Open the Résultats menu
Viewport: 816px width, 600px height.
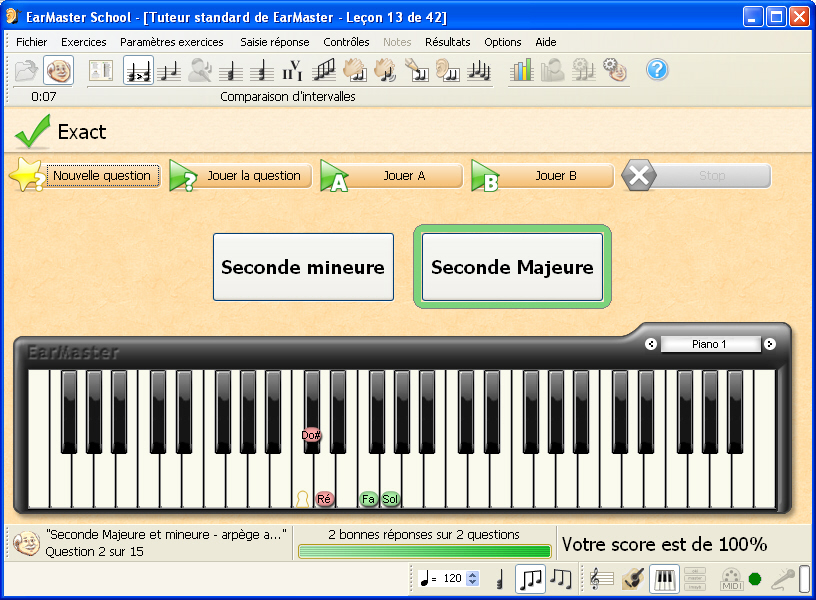tap(448, 42)
